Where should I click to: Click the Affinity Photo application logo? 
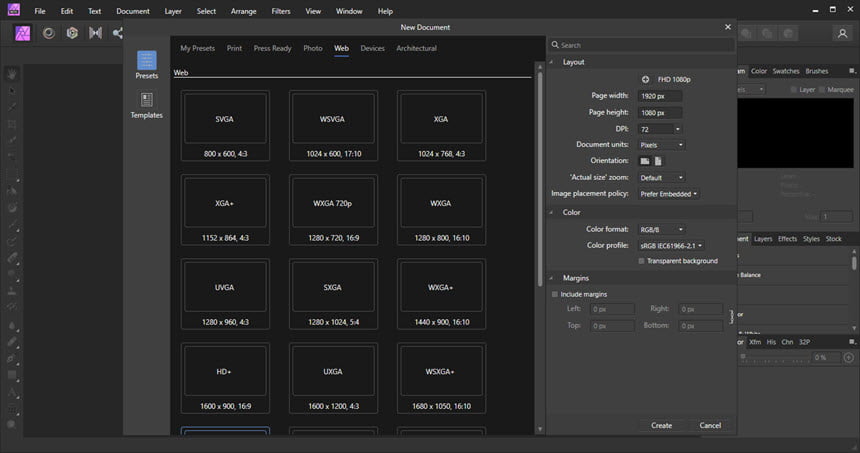tap(13, 9)
